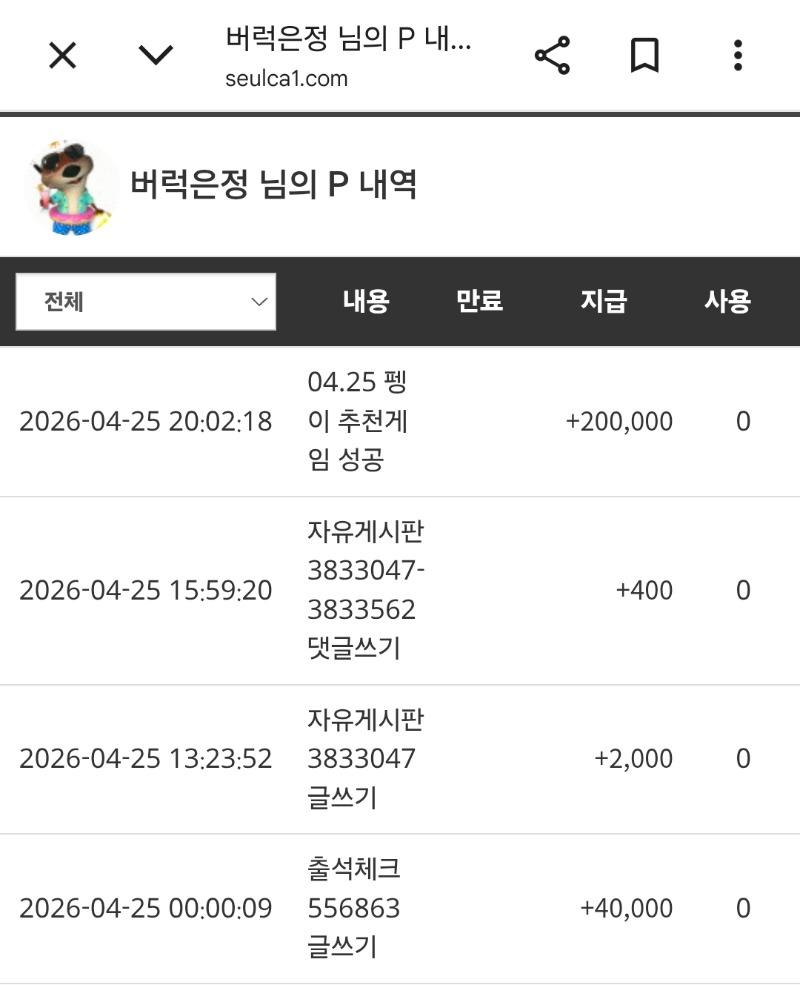Click the 내용 column header
The height and width of the screenshot is (985, 800).
click(366, 301)
